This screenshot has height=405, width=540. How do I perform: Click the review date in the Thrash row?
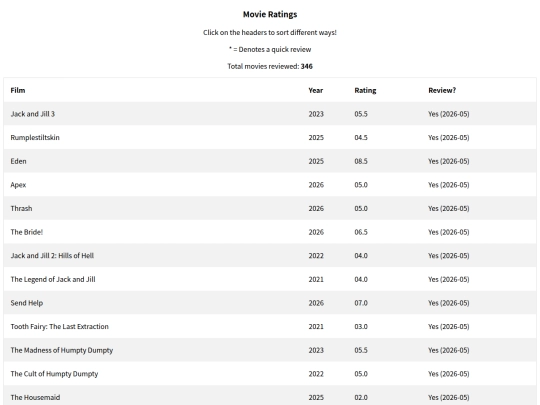(448, 208)
